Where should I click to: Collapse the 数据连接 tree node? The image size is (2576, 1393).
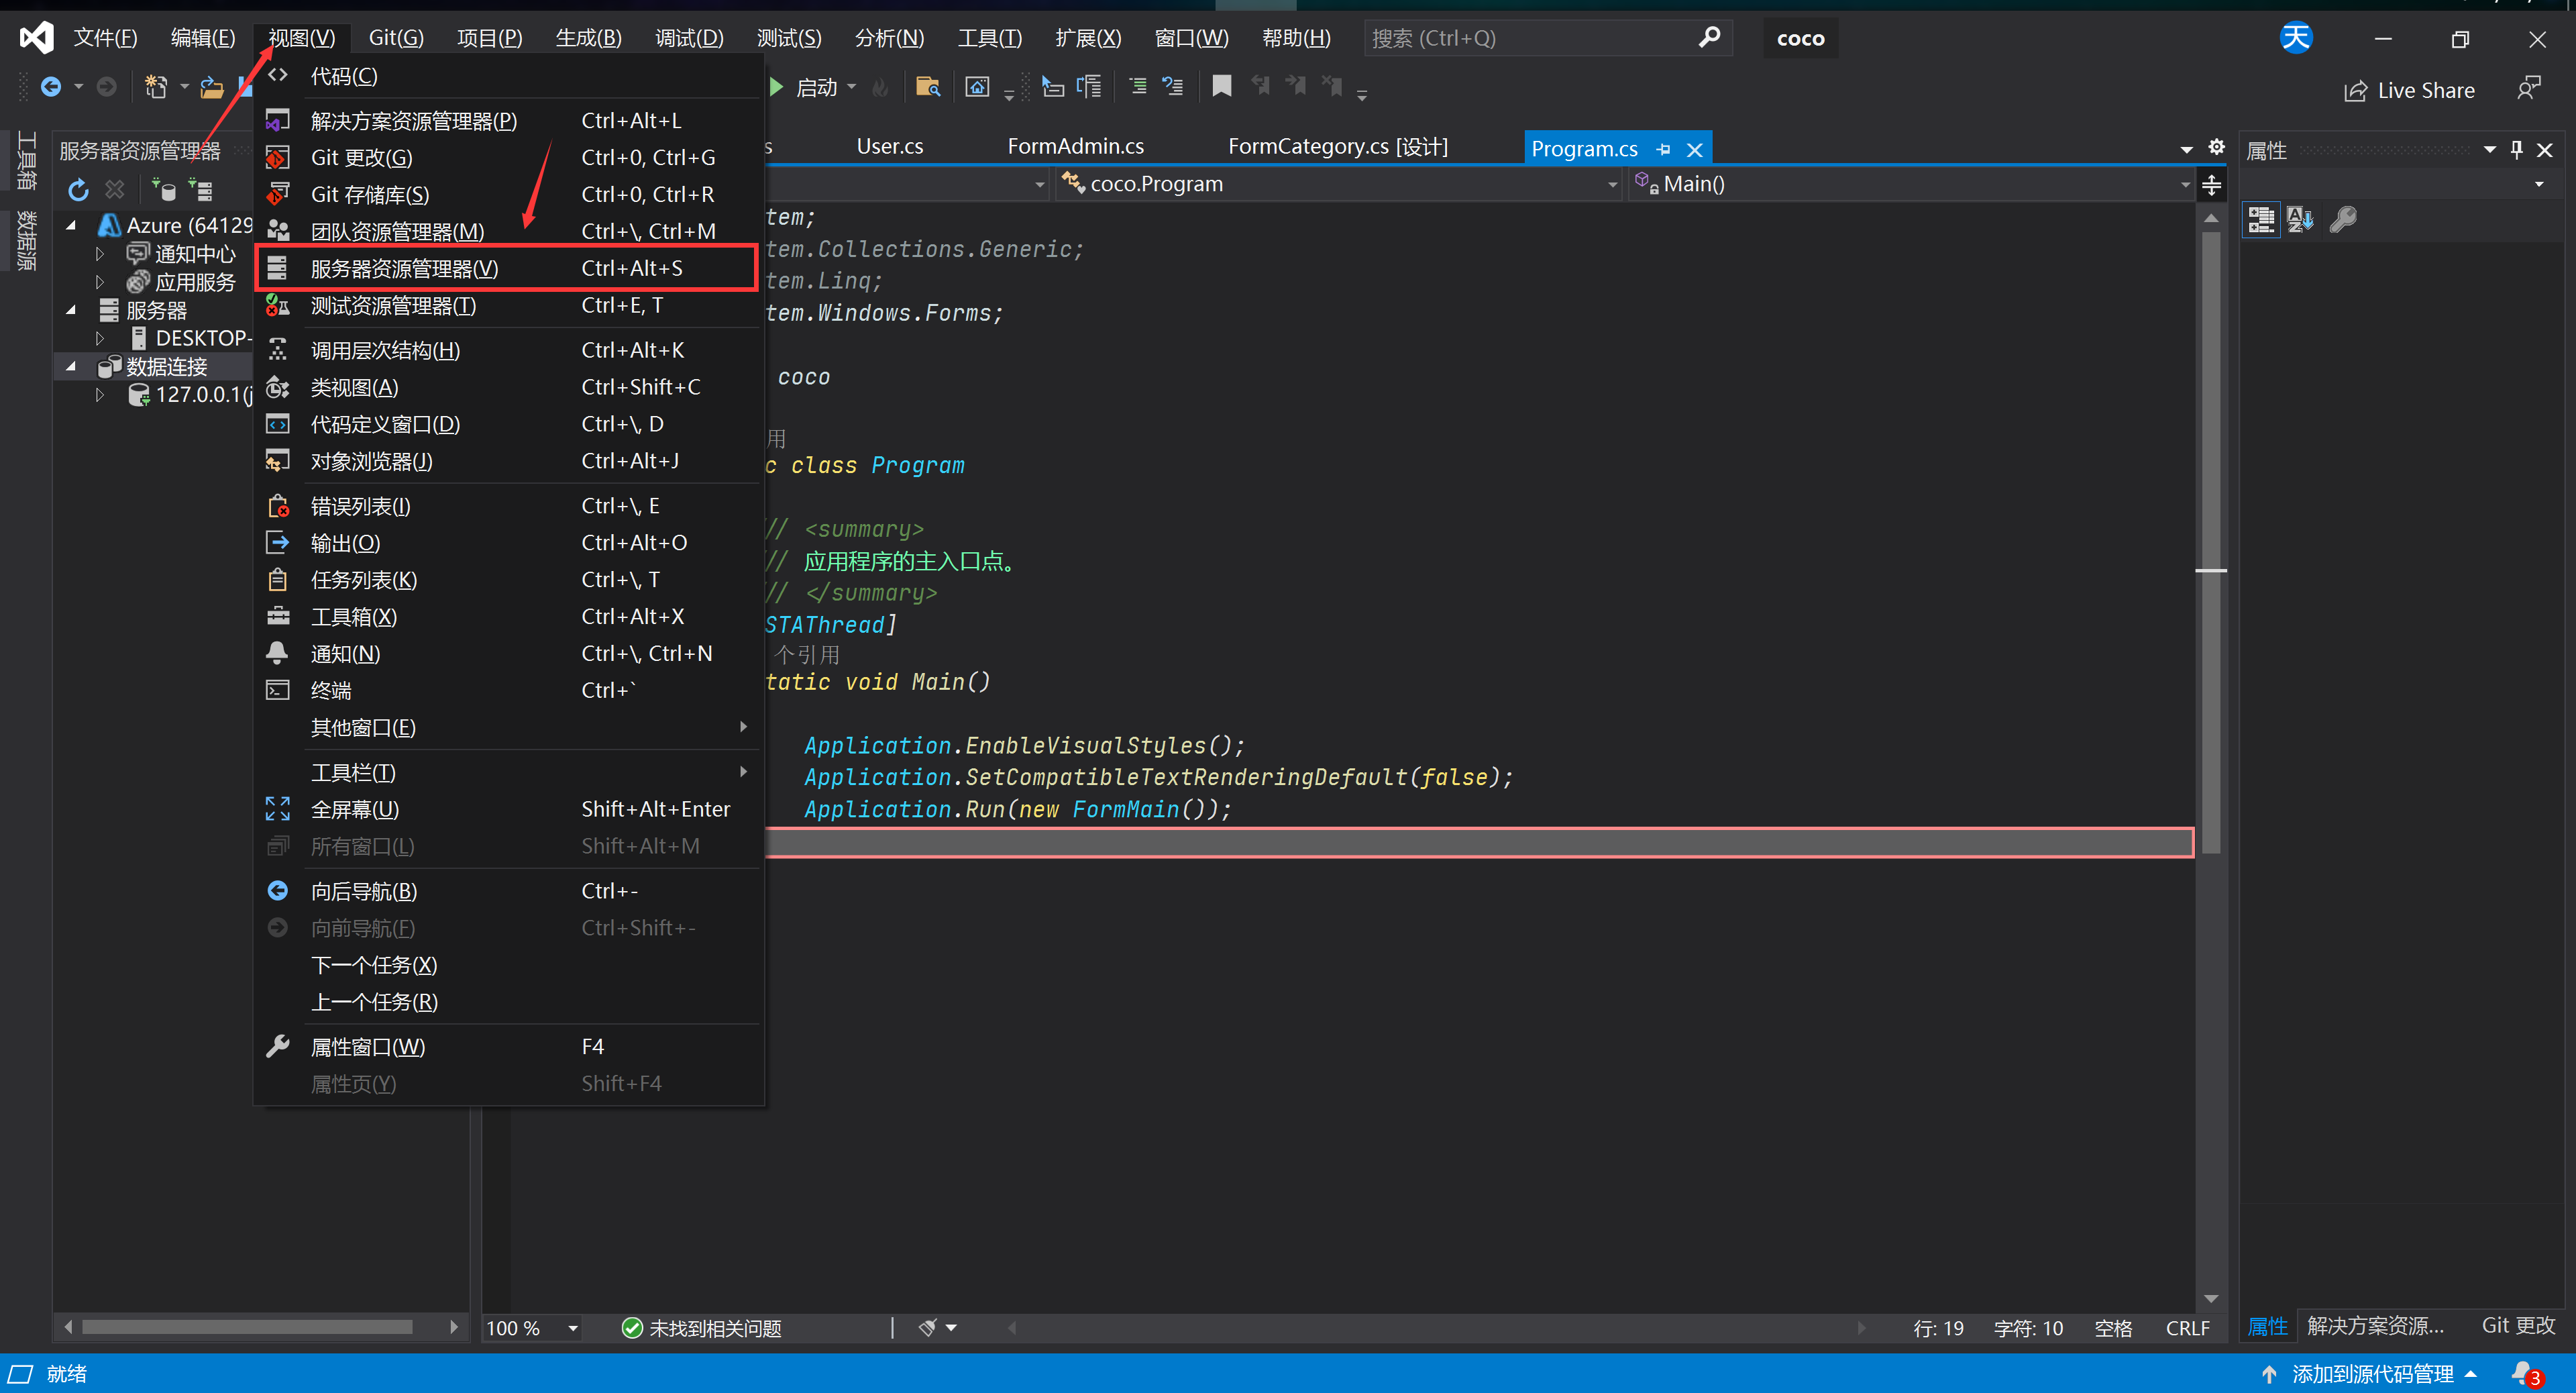tap(71, 367)
